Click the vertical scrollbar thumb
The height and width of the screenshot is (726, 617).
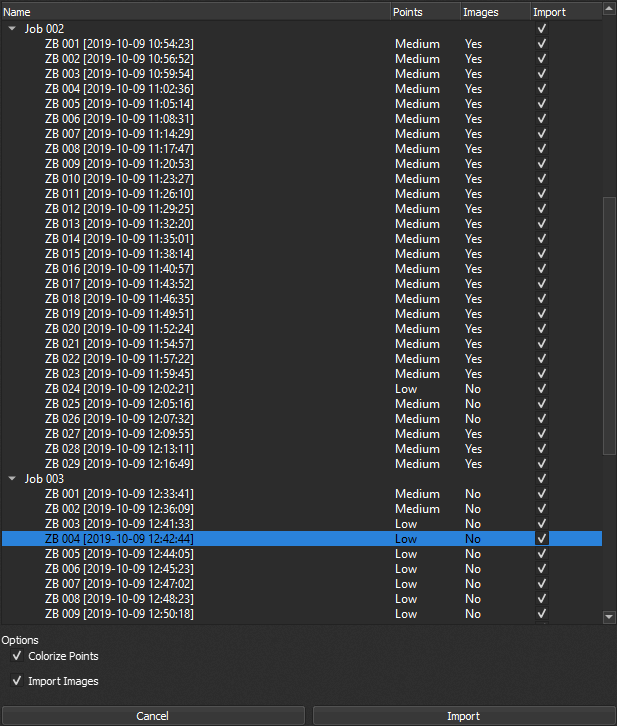[x=609, y=326]
